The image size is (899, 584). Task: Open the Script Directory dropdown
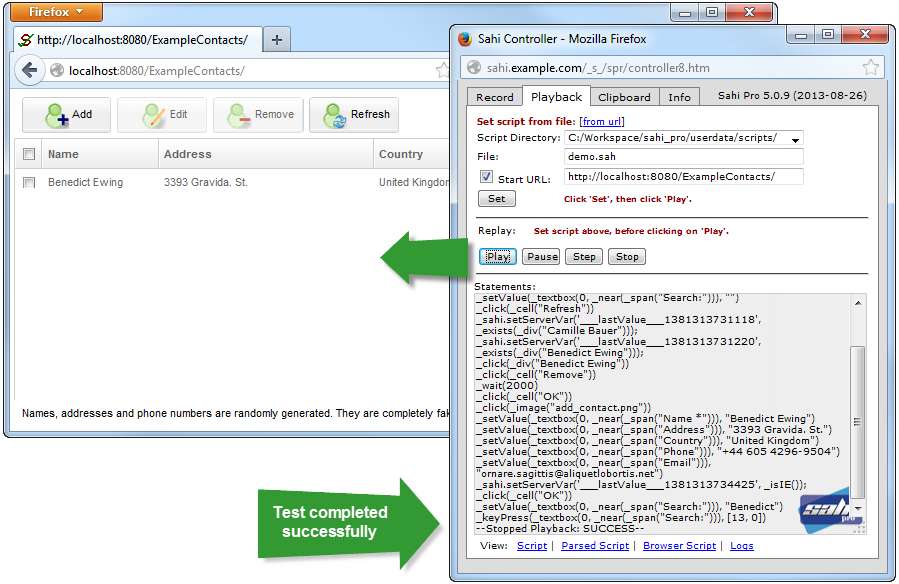pos(795,139)
